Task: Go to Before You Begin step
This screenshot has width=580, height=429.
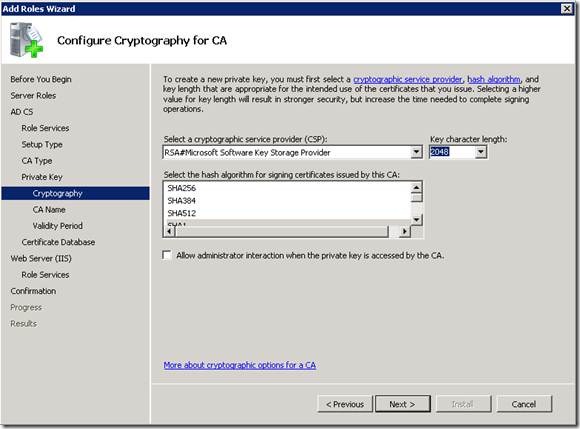Action: tap(41, 79)
